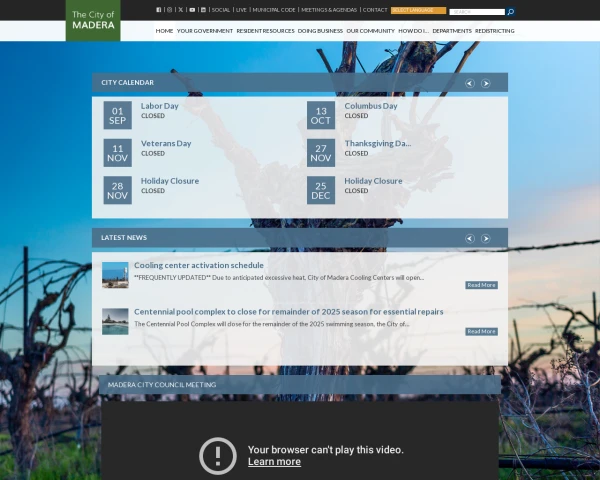Open the YouTube icon
This screenshot has height=480, width=600.
pyautogui.click(x=192, y=10)
